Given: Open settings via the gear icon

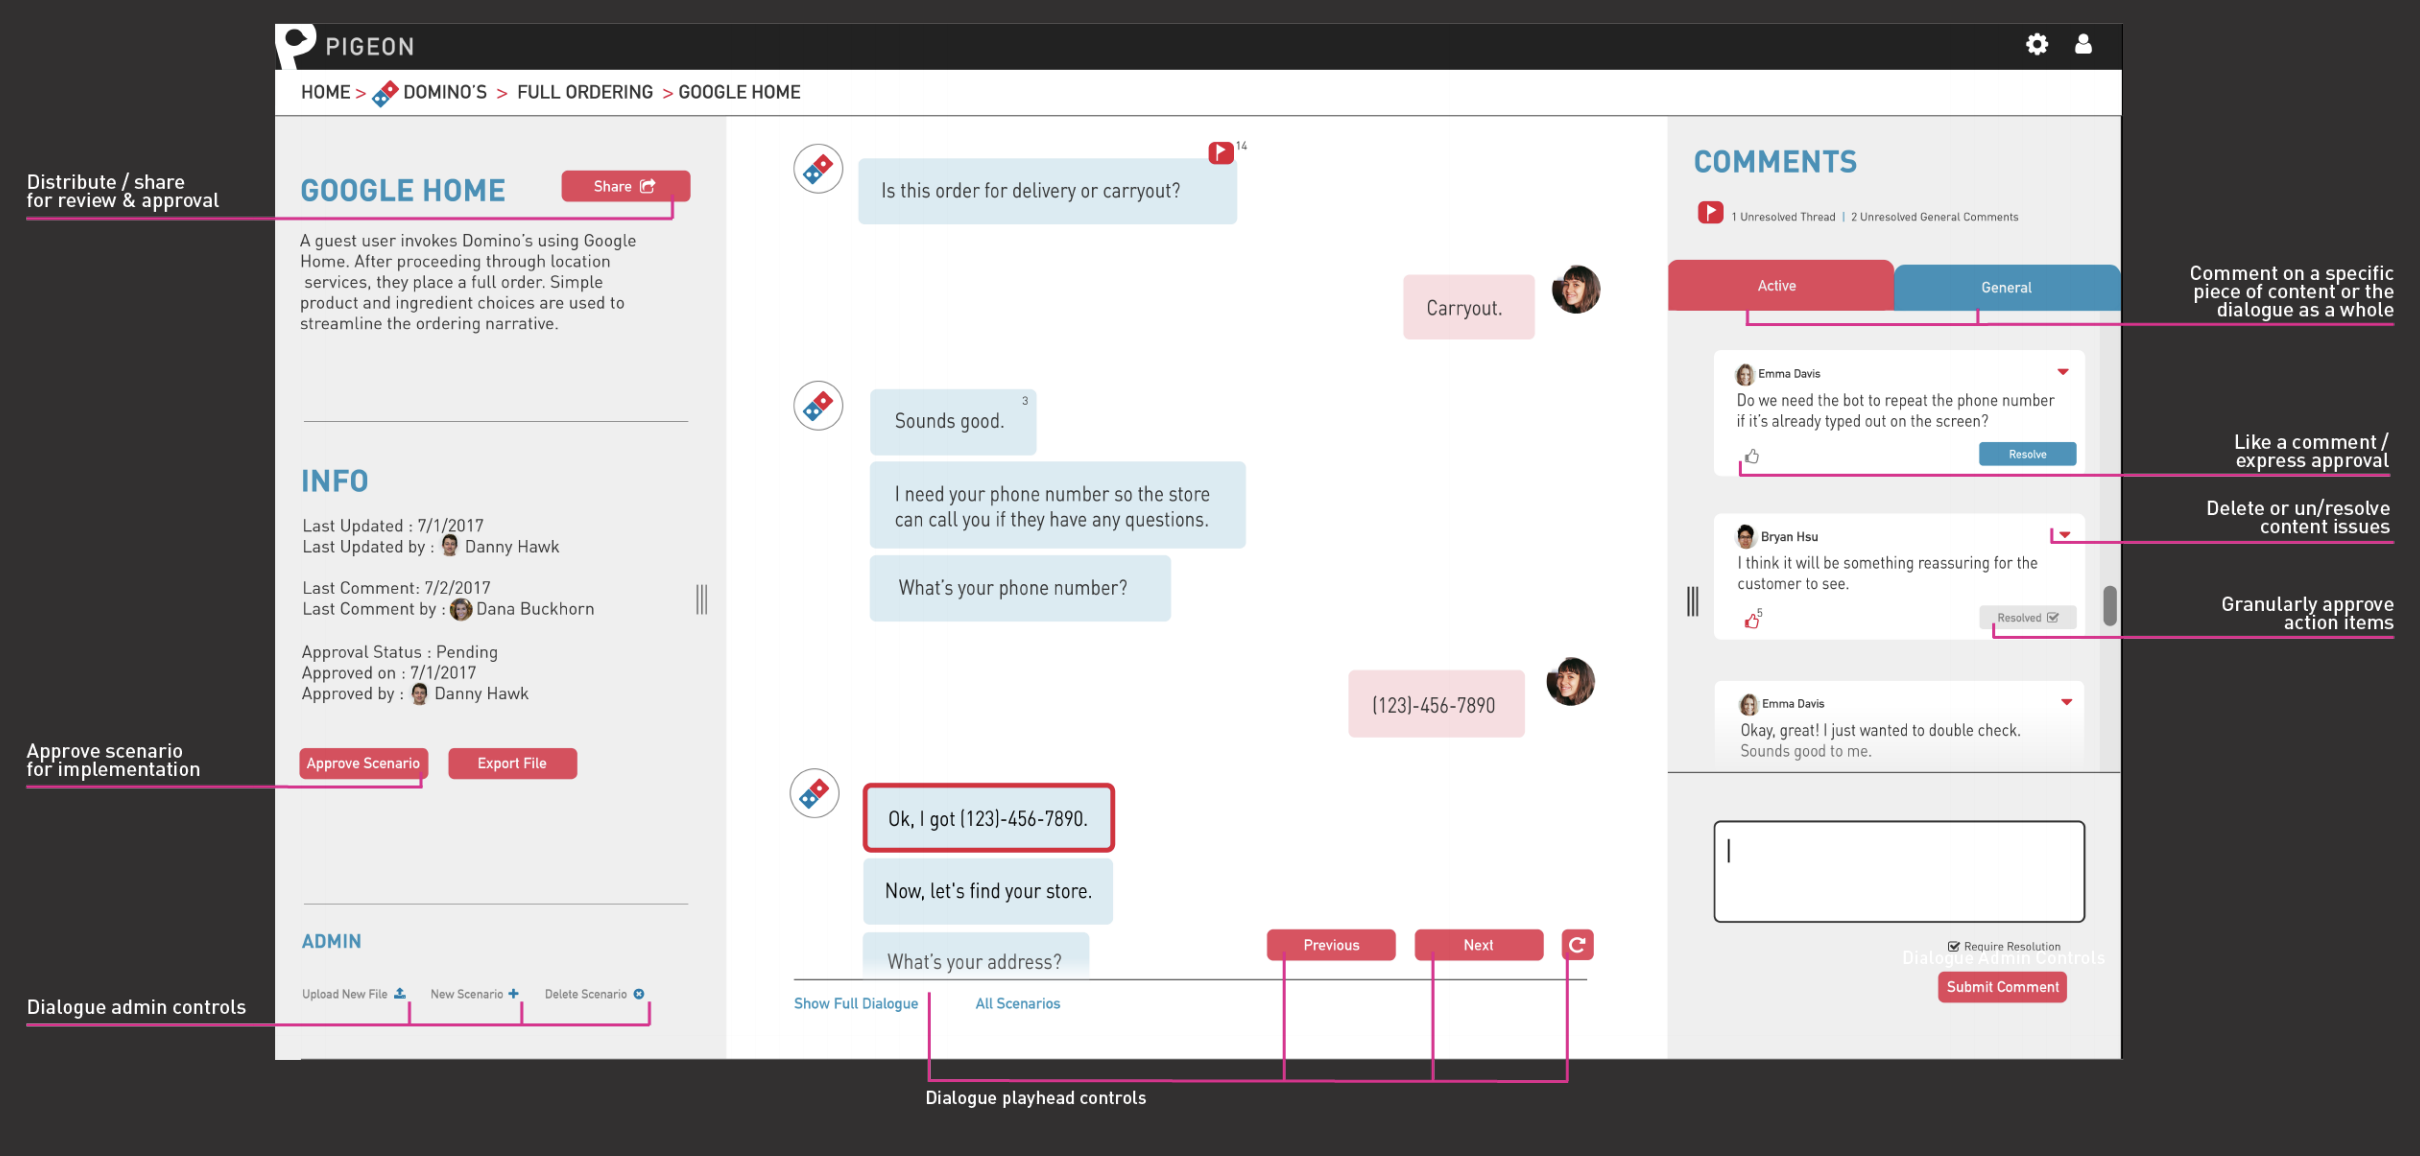Looking at the screenshot, I should coord(2037,44).
